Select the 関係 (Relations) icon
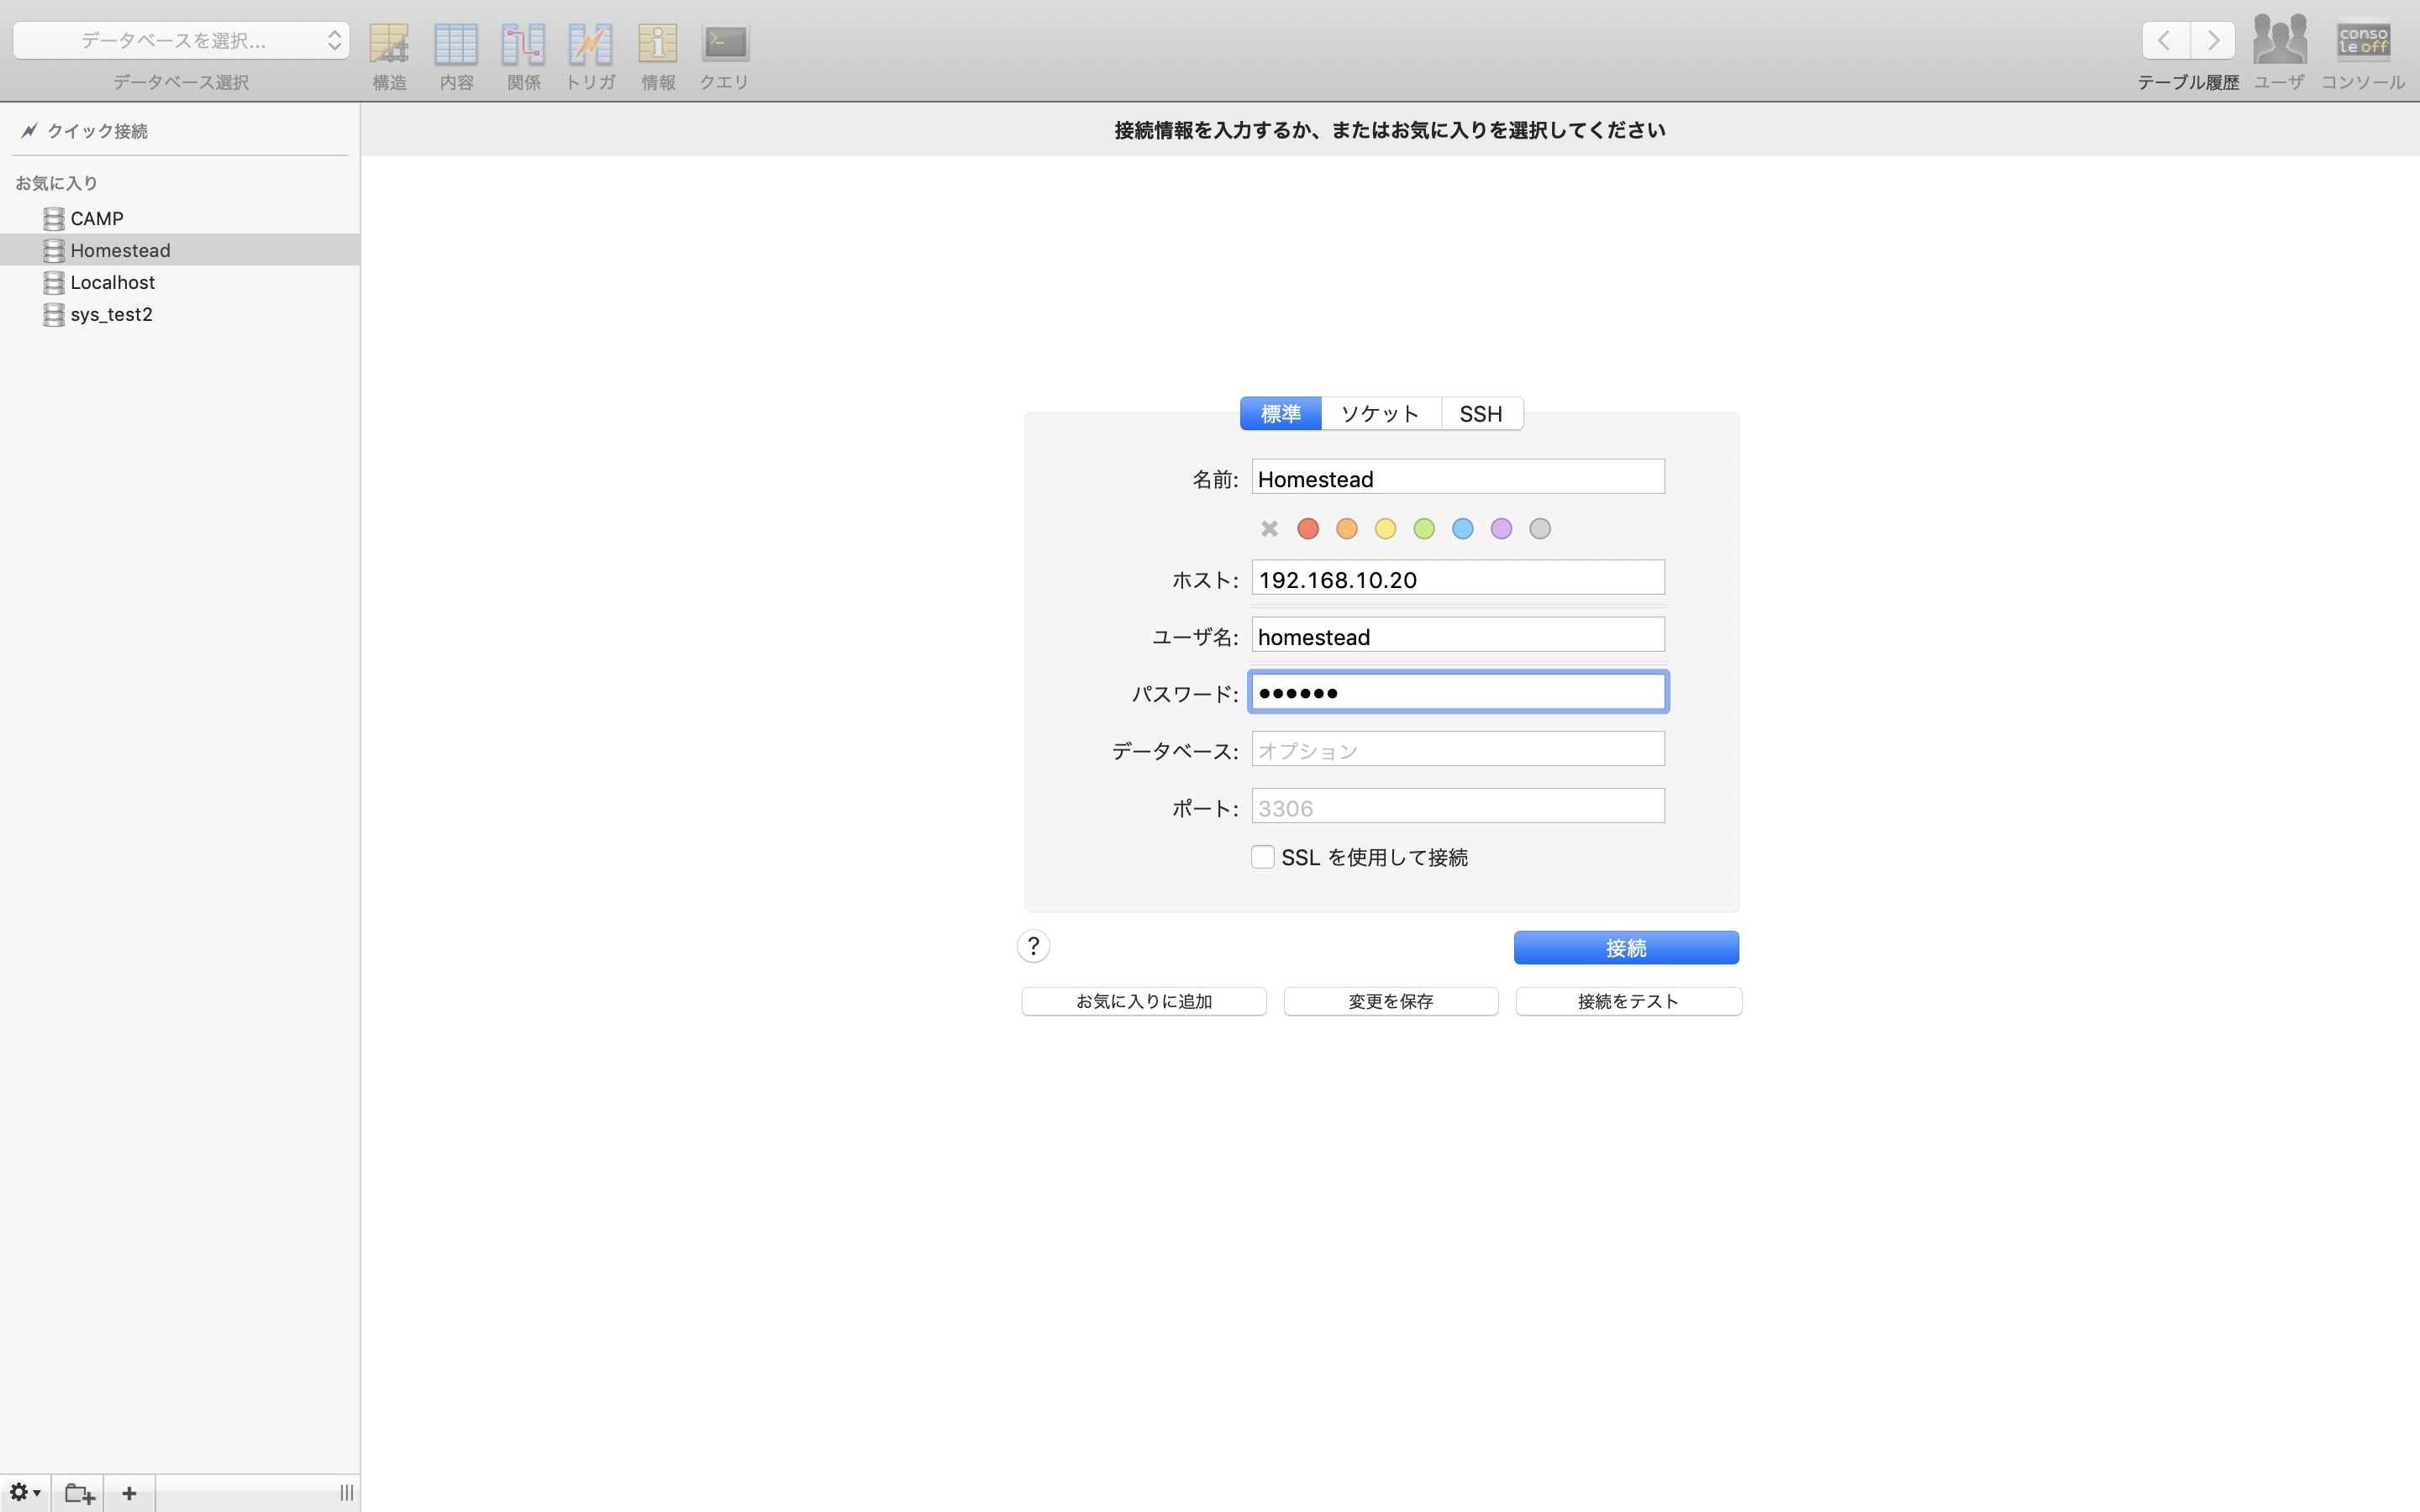 click(523, 44)
